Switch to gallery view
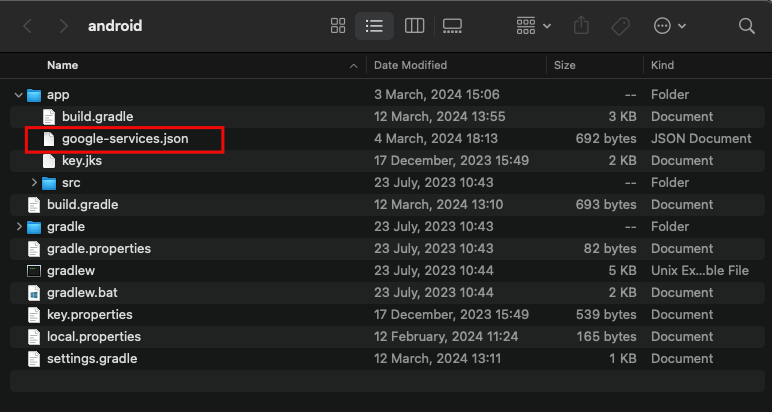 pos(452,26)
